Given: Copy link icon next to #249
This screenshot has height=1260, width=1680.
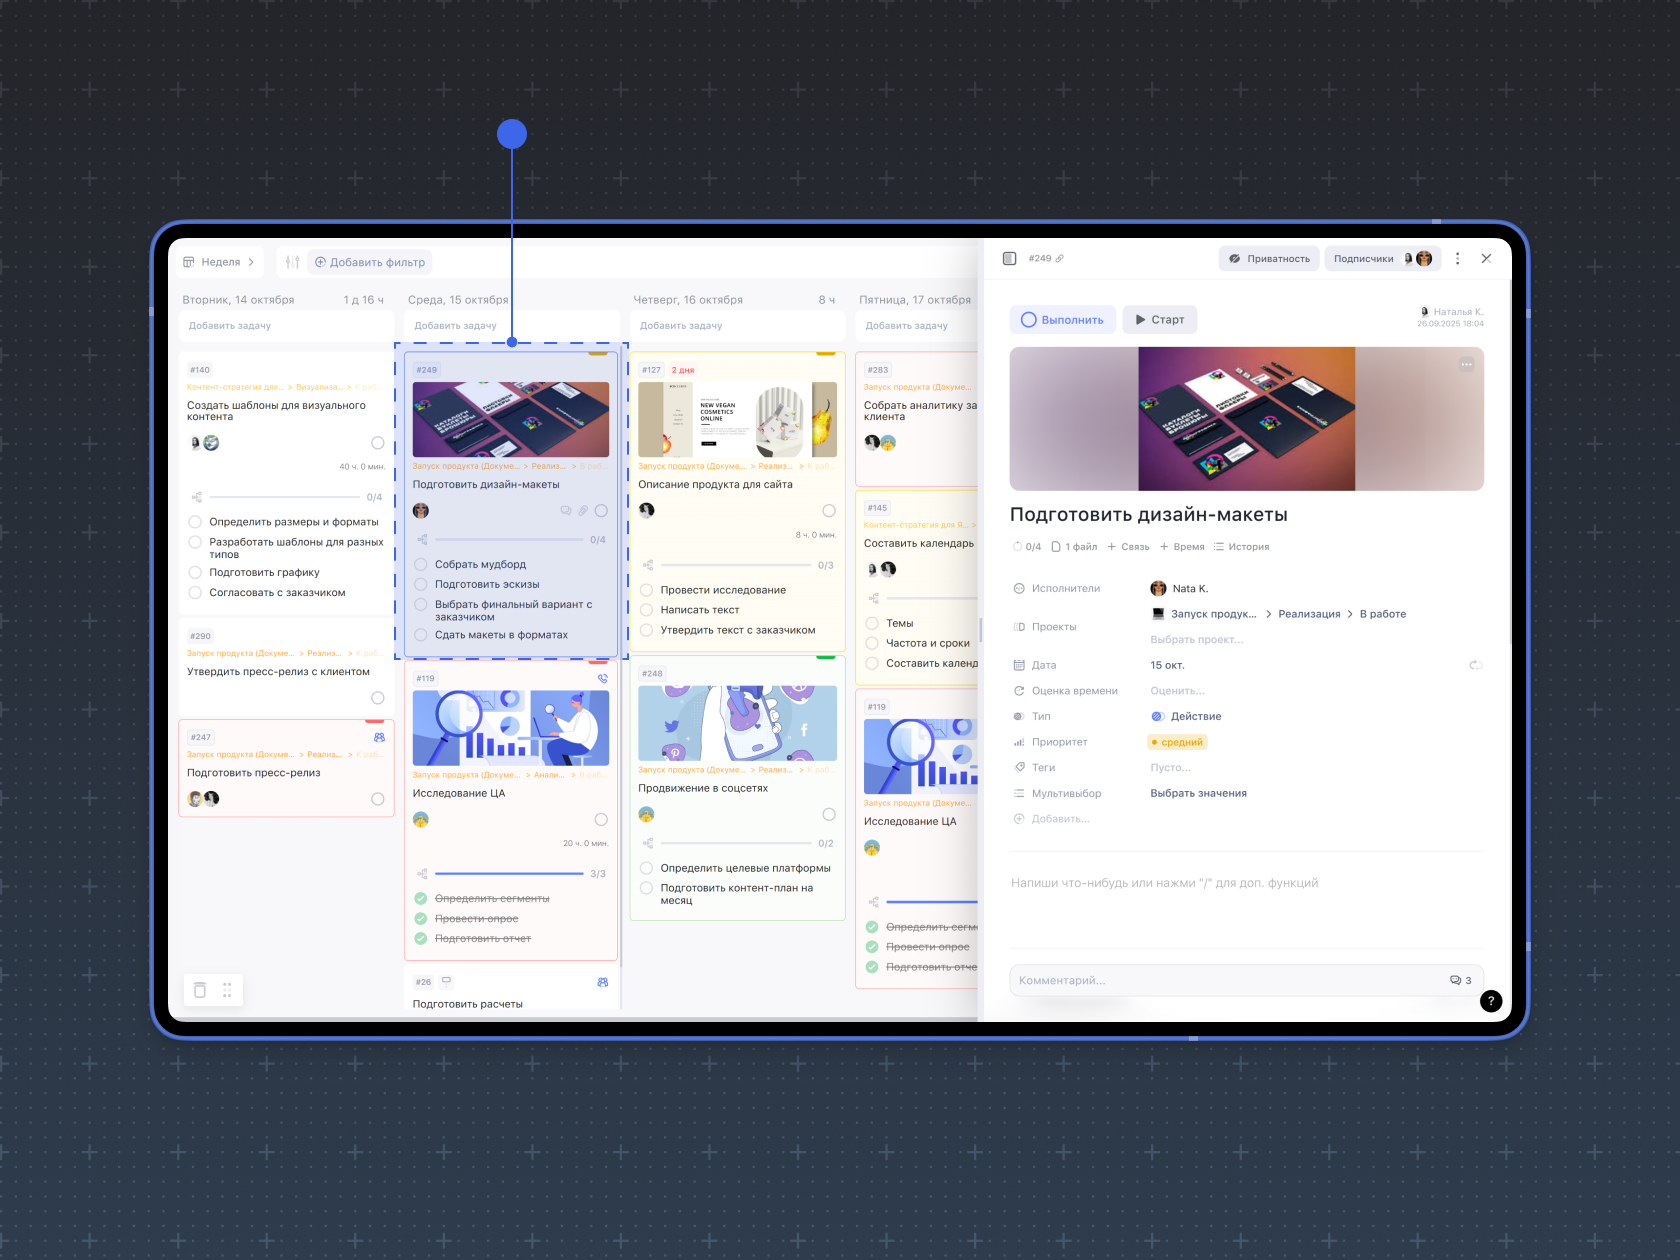Looking at the screenshot, I should coord(1060,259).
